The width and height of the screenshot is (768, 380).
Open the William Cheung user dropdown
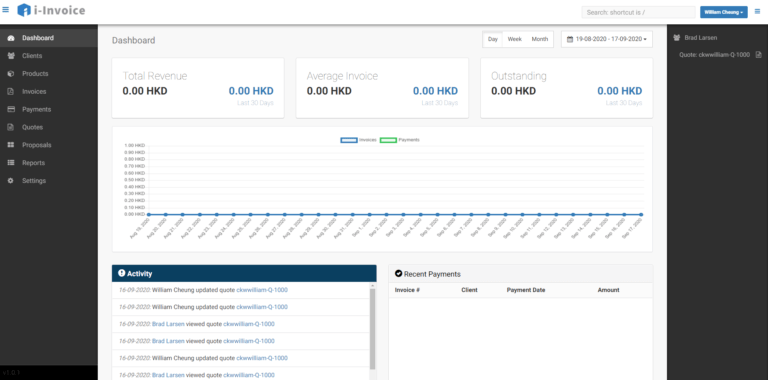click(x=723, y=12)
